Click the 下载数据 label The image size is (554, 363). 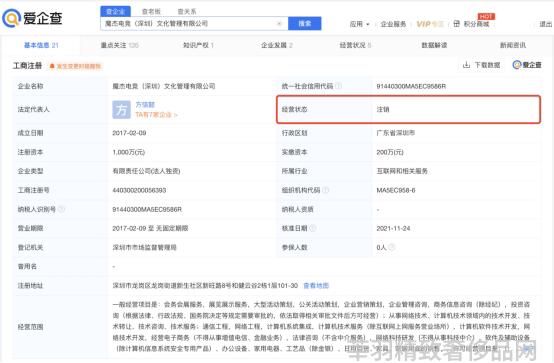click(487, 65)
